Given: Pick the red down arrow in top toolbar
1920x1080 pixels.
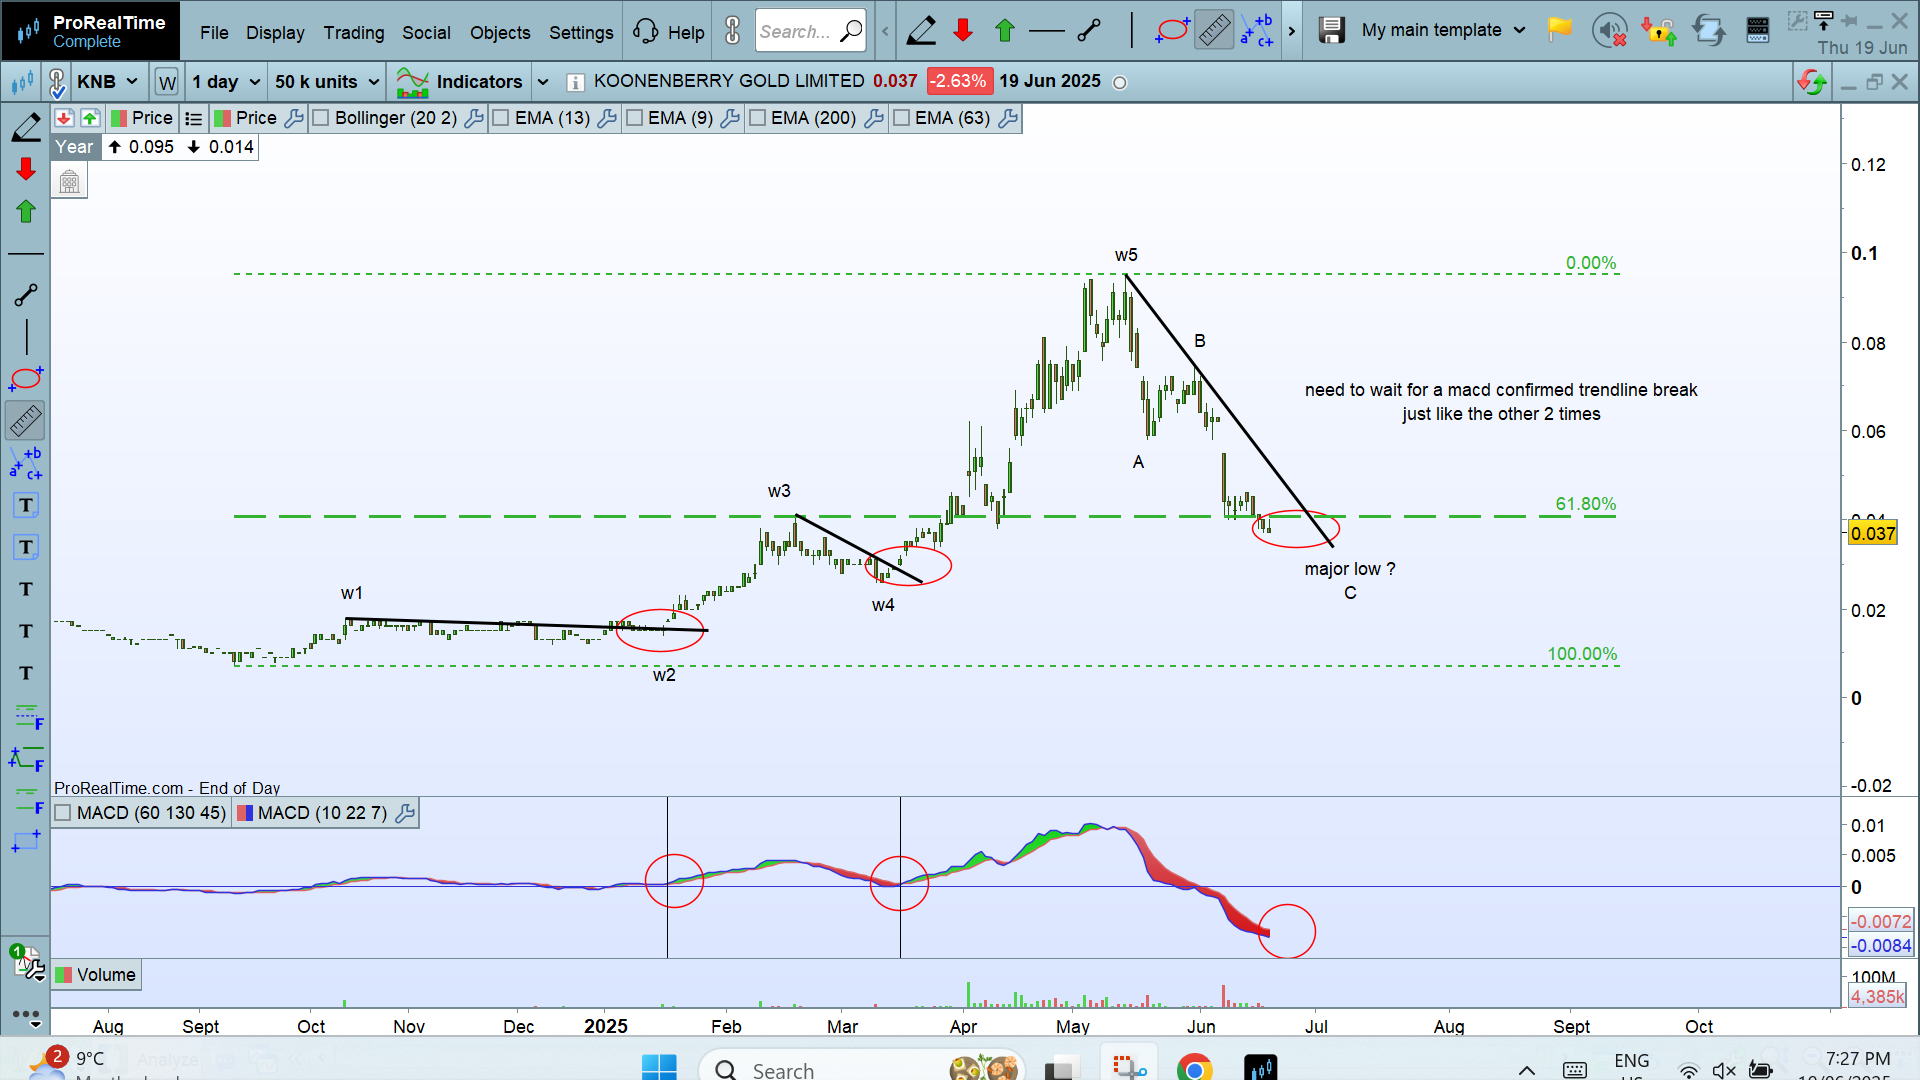Looking at the screenshot, I should tap(963, 31).
